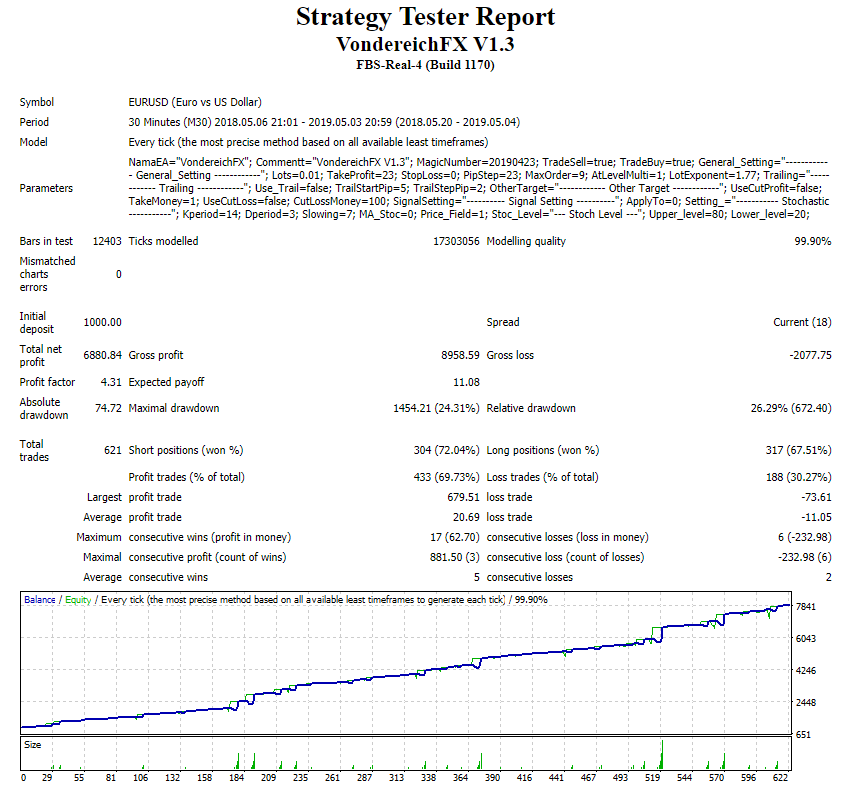Select the "VondereichFX V1.3" subtitle

tap(425, 44)
